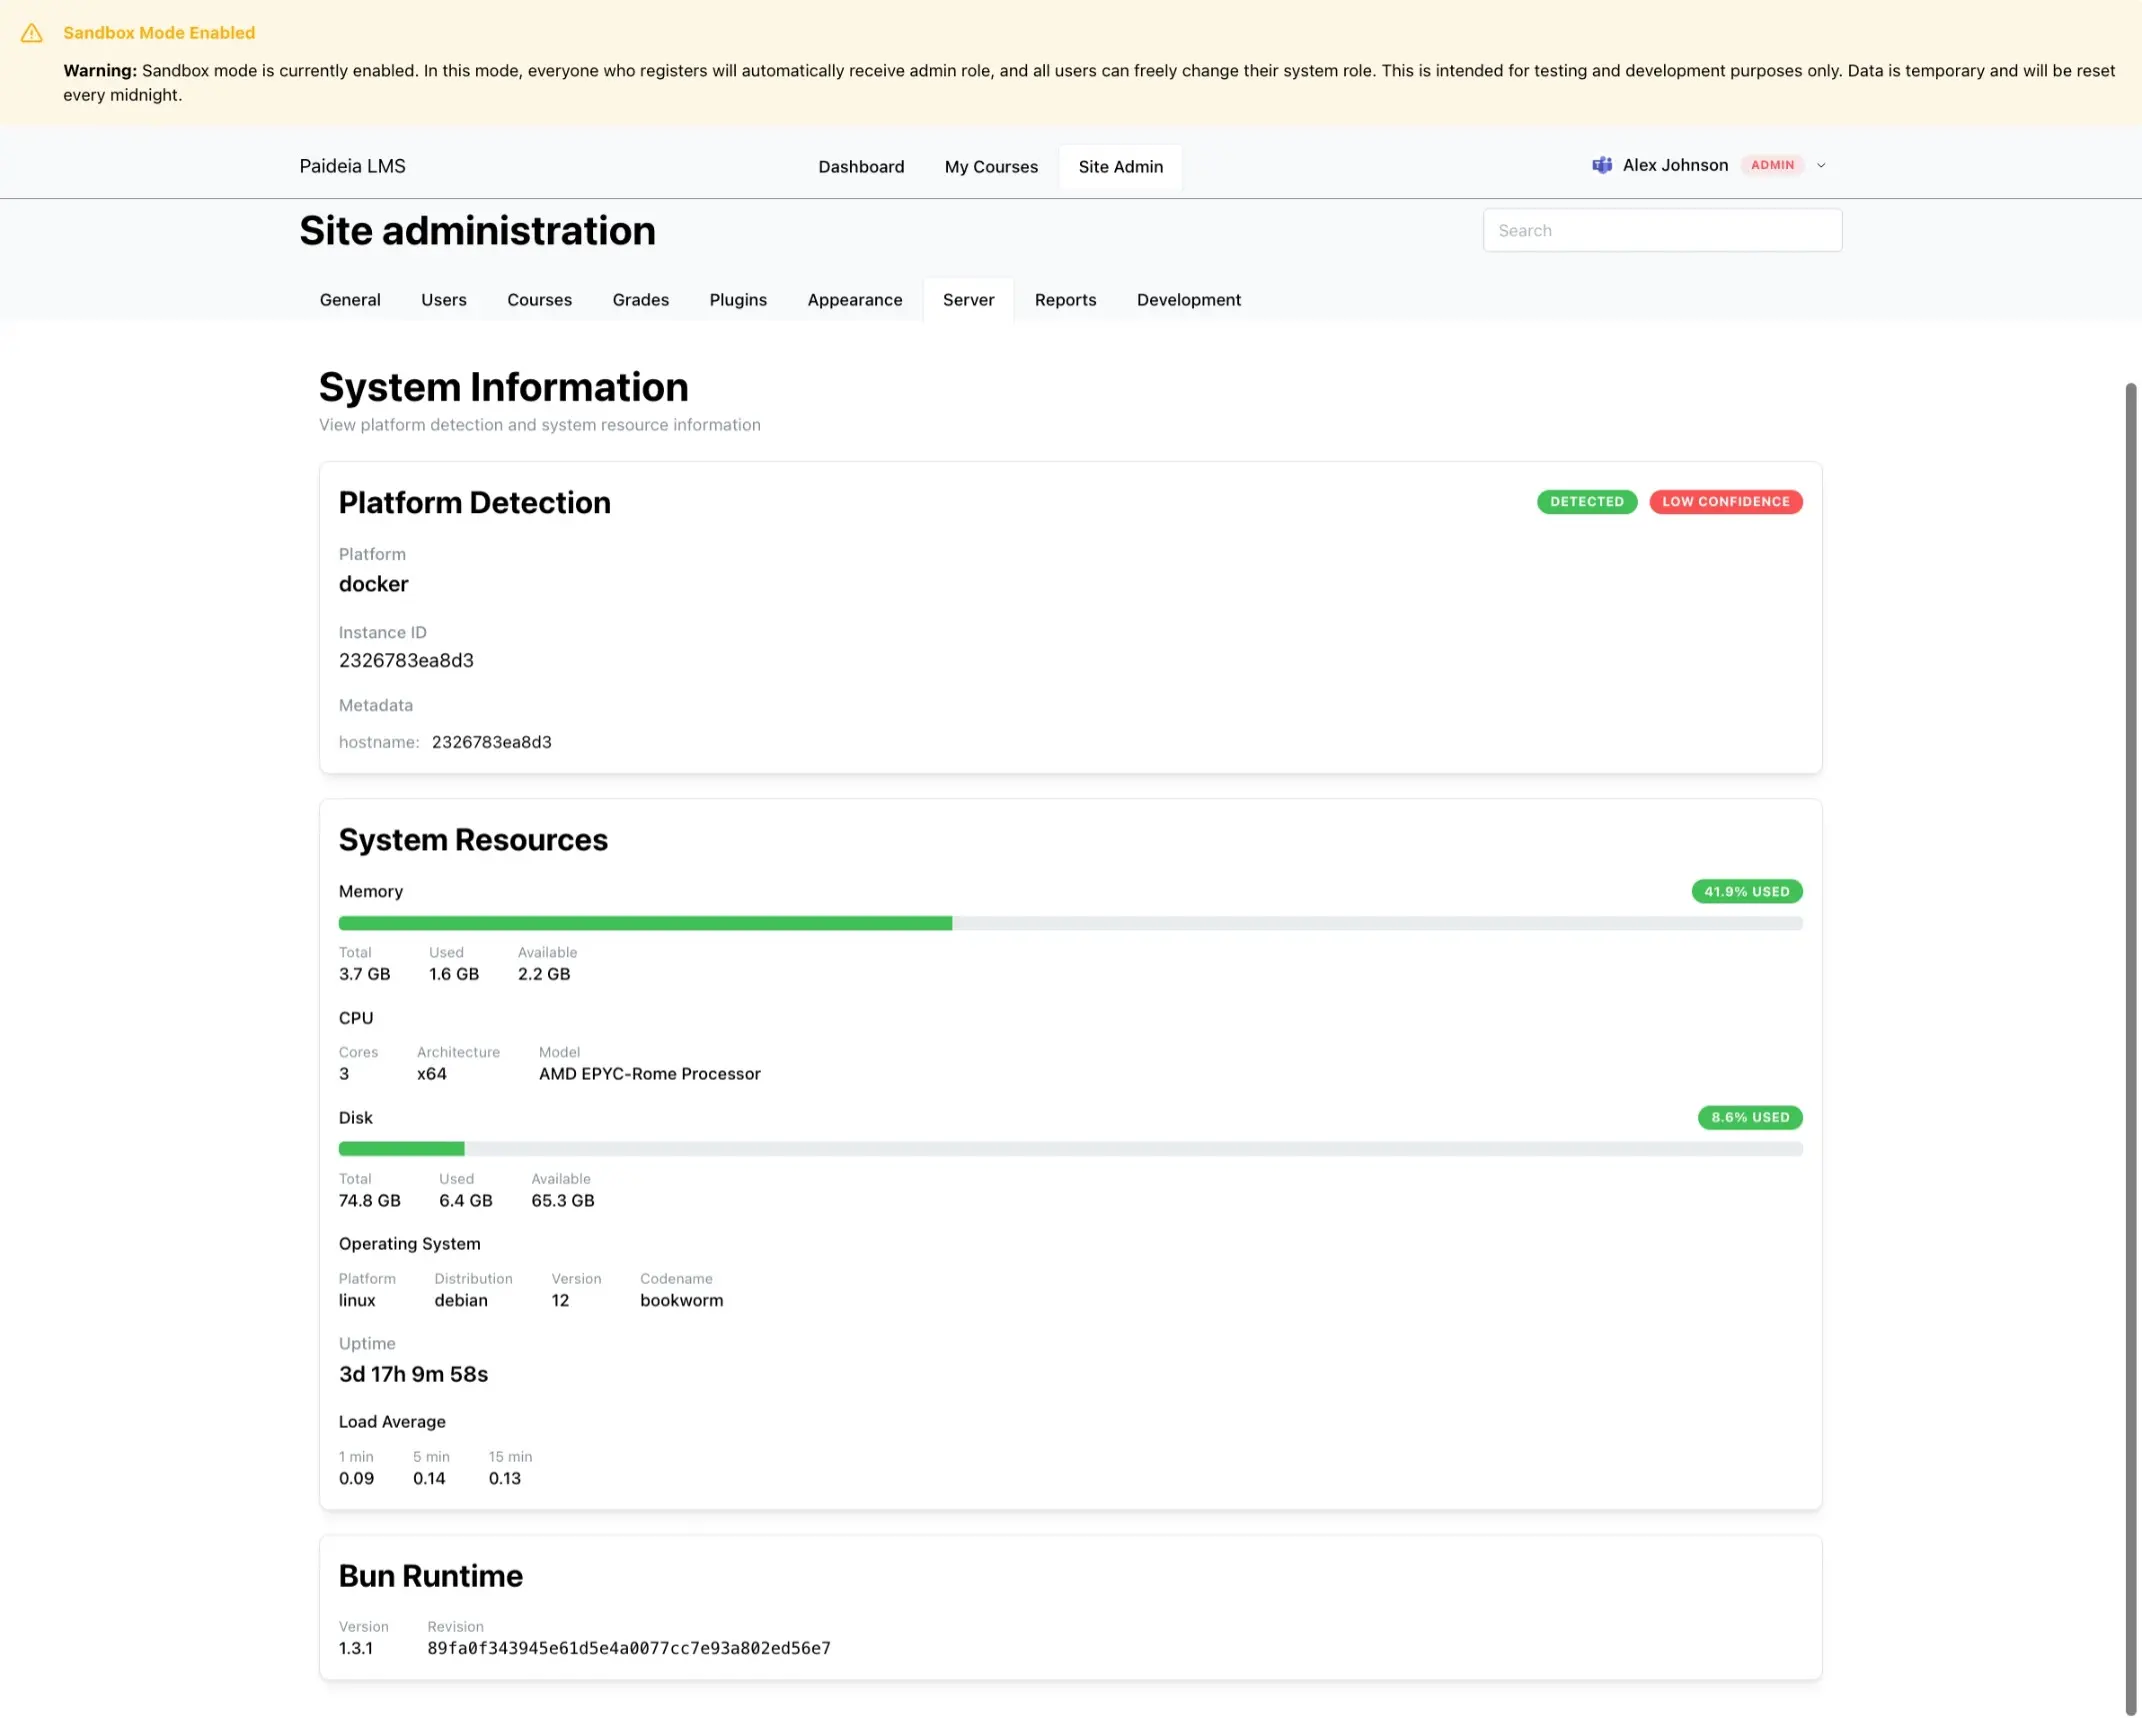
Task: Click the memory usage progress bar
Action: click(1069, 923)
